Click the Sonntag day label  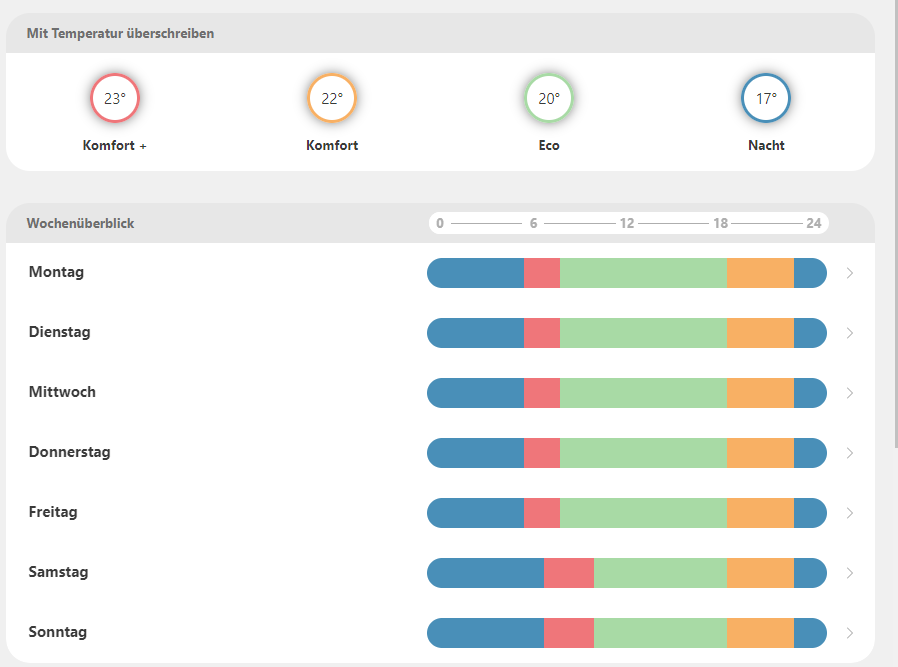coord(58,632)
